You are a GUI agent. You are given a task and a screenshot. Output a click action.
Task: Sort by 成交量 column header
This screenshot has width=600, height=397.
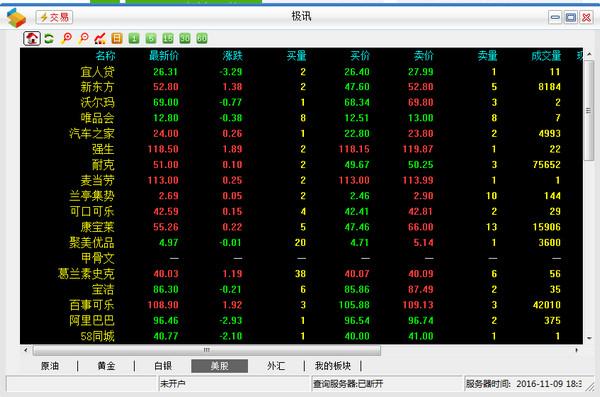coord(546,56)
